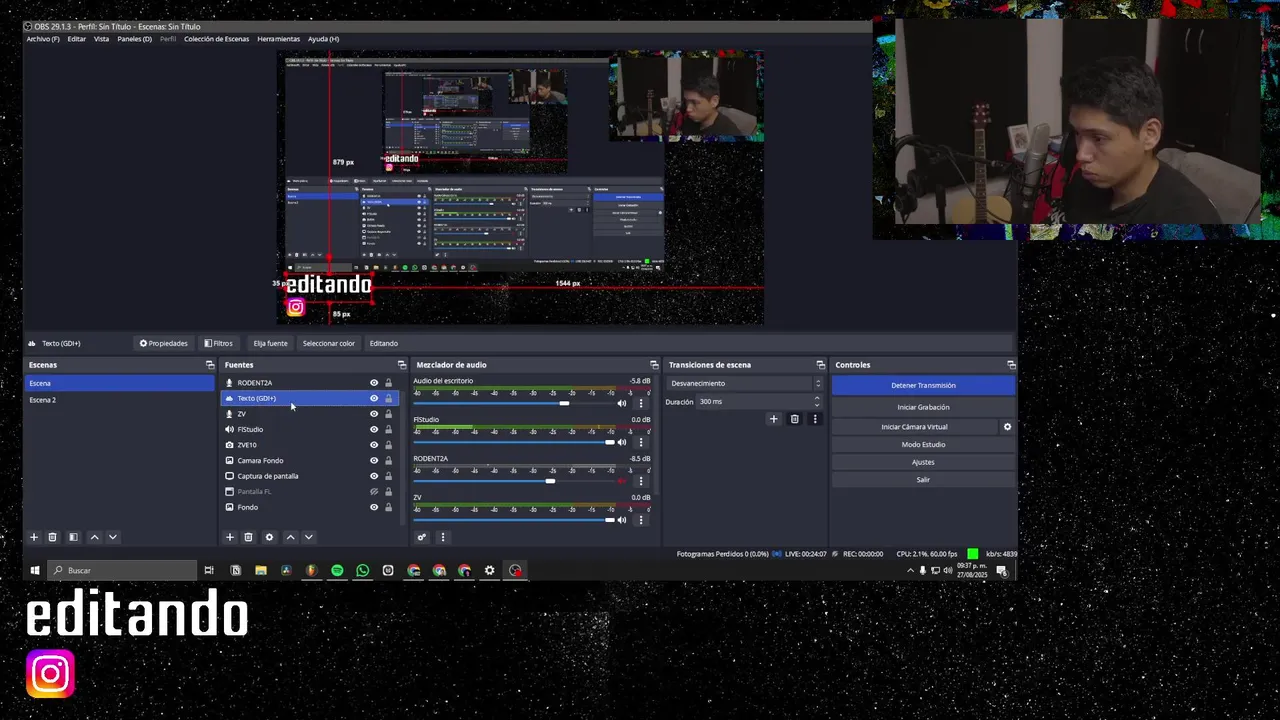Mute Audio del escritorio speaker icon
This screenshot has height=720, width=1280.
tap(621, 403)
